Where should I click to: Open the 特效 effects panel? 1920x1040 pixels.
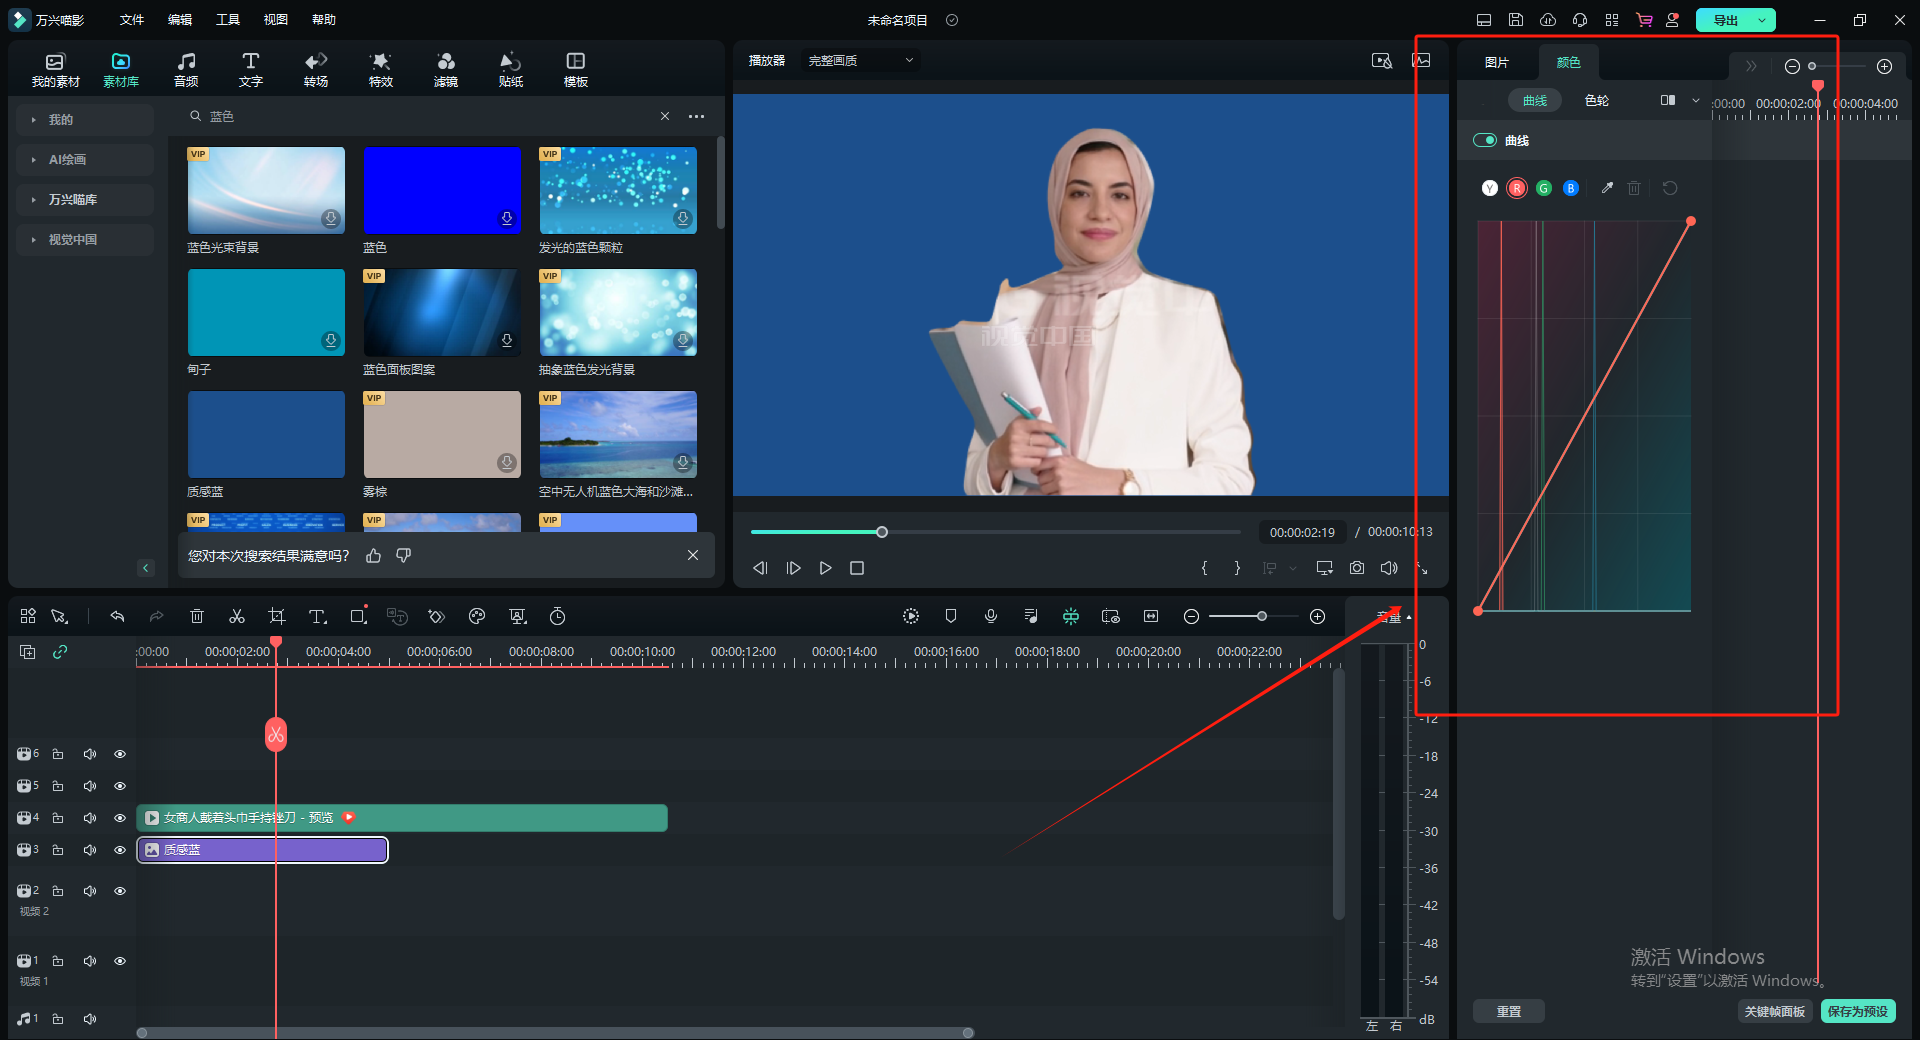tap(381, 69)
